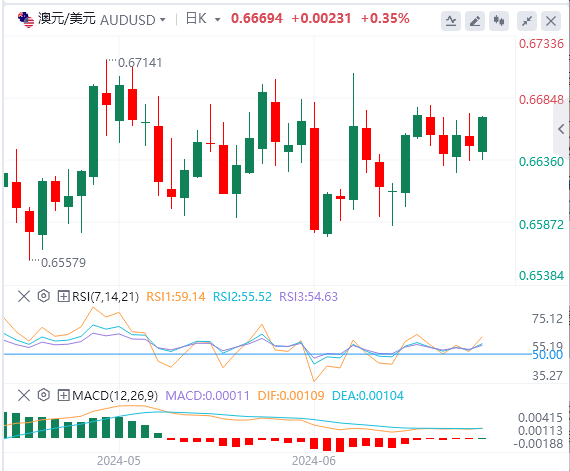Collapse chart with shrink arrows icon
This screenshot has width=570, height=471.
point(527,21)
